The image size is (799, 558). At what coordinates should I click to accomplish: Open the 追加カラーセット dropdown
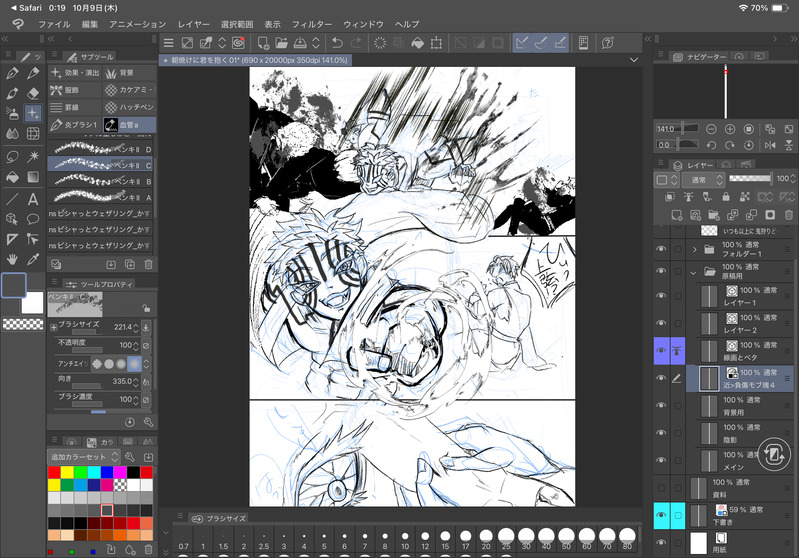84,457
